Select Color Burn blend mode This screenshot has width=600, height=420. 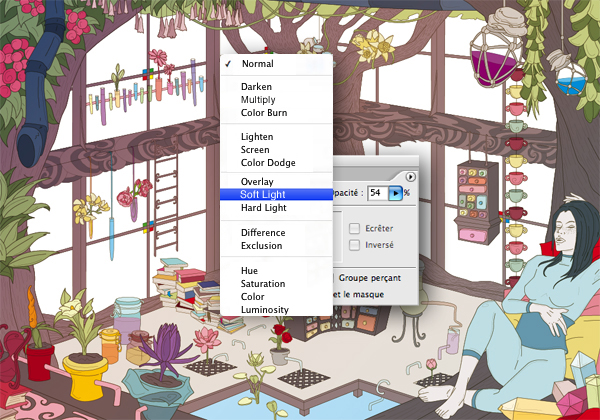[276, 113]
